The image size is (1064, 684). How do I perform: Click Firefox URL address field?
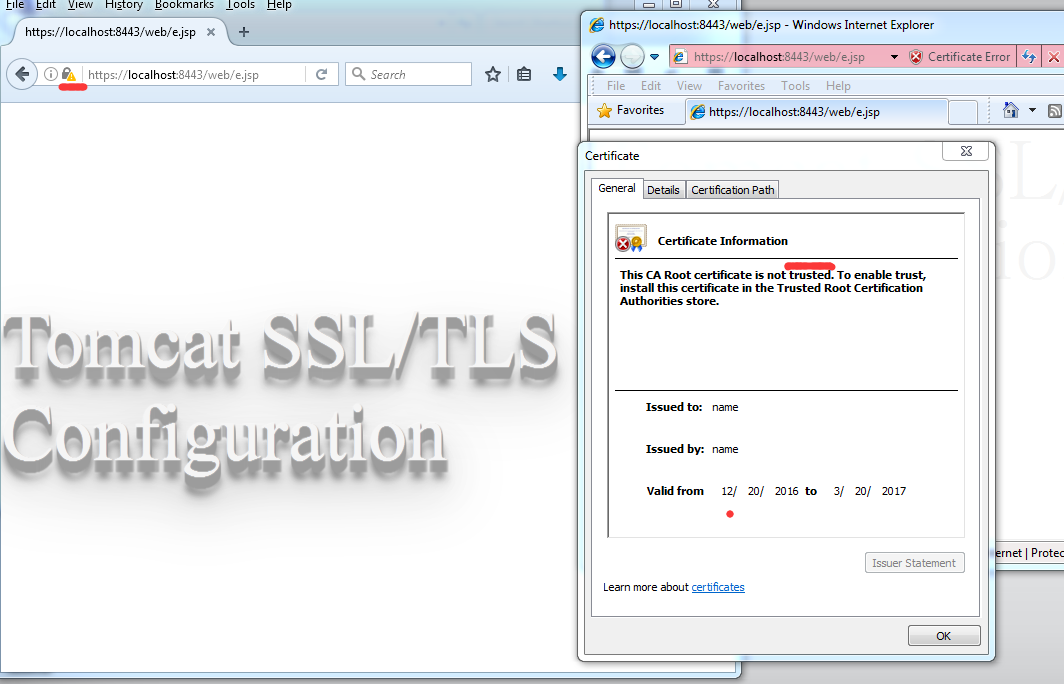tap(195, 75)
